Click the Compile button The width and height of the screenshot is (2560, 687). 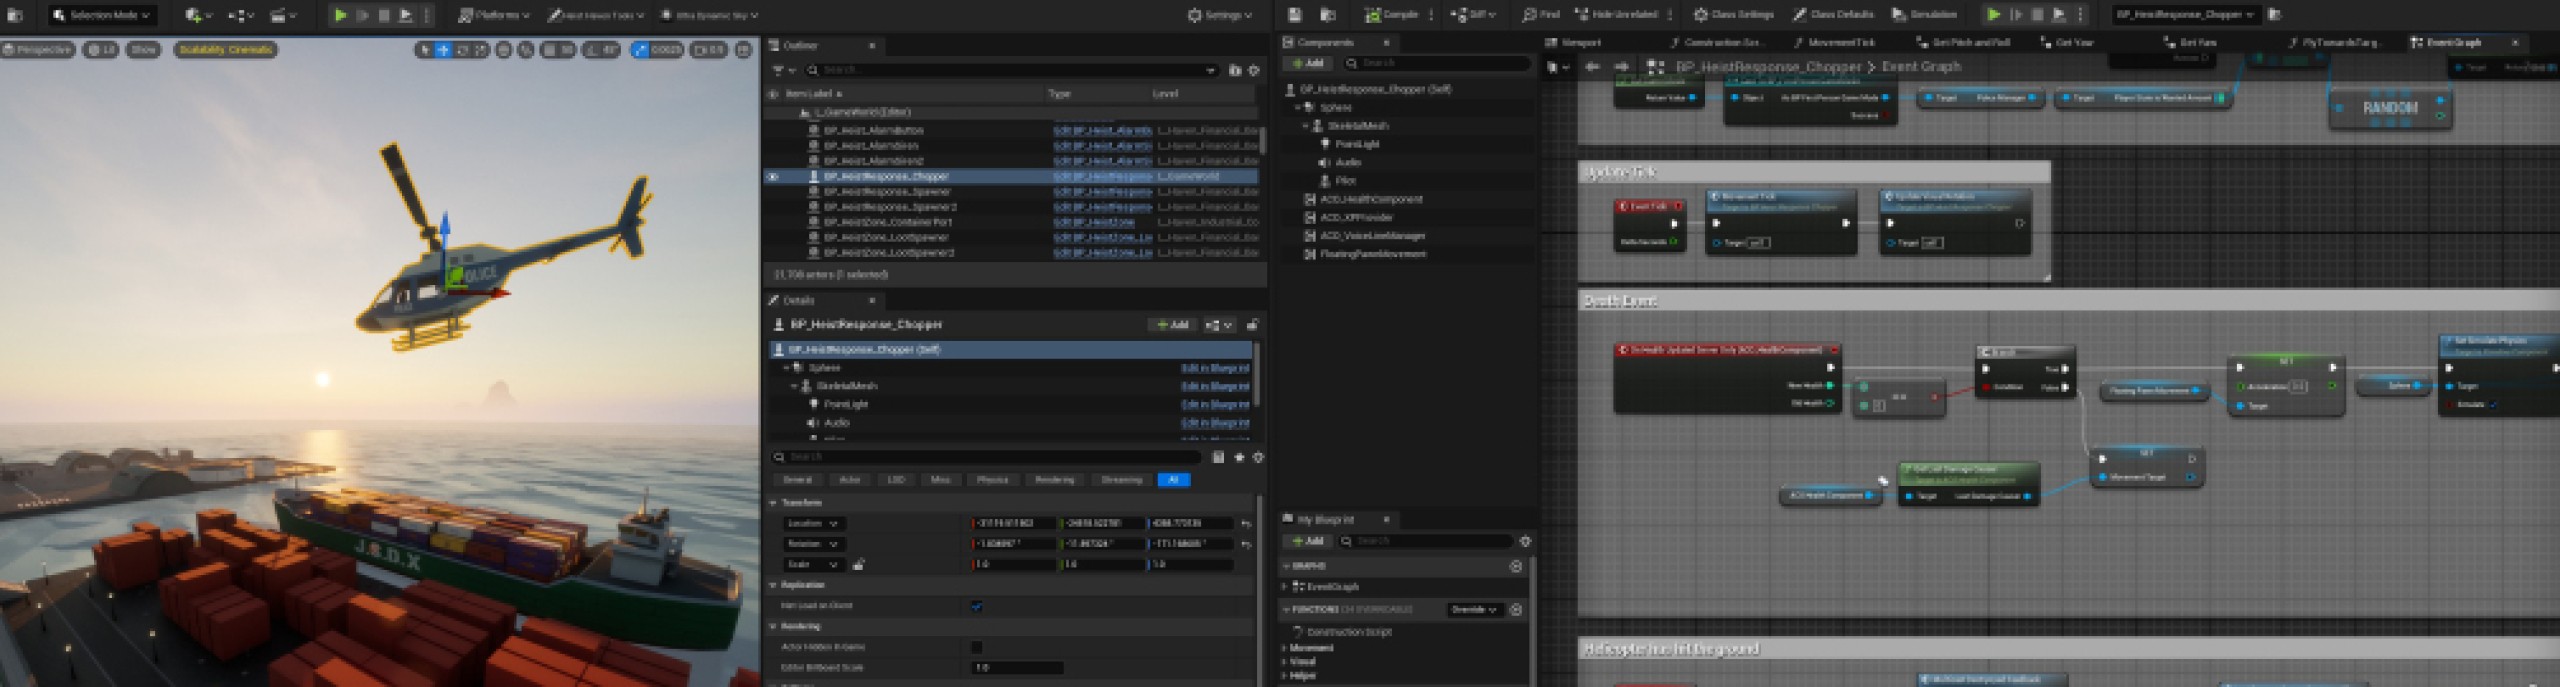[1391, 15]
